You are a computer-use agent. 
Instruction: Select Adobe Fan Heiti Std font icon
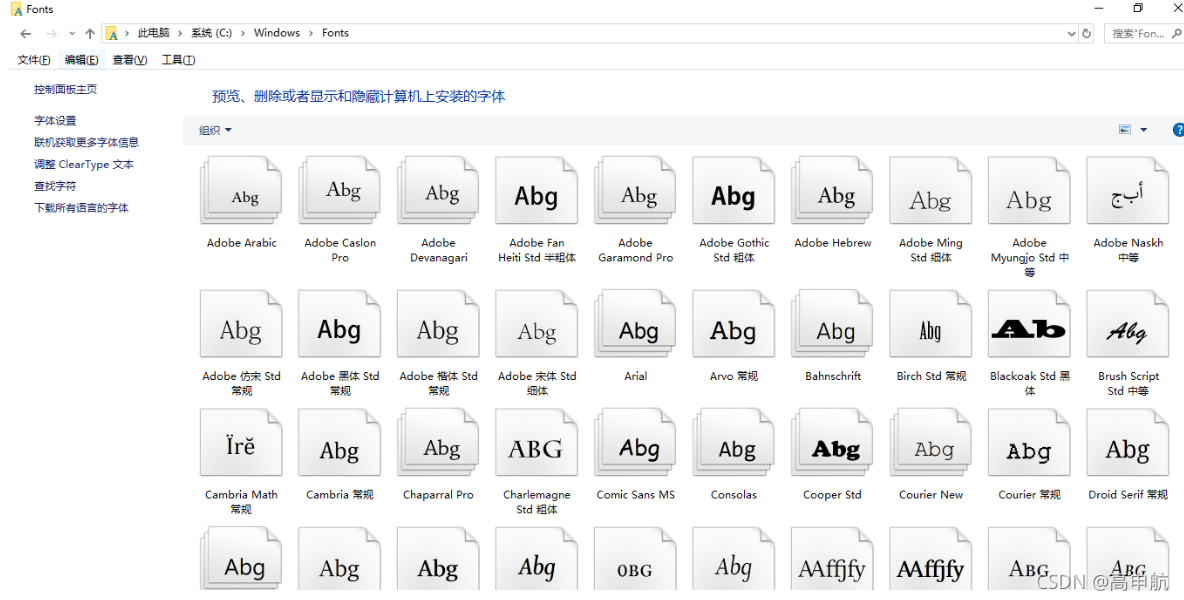click(x=537, y=191)
